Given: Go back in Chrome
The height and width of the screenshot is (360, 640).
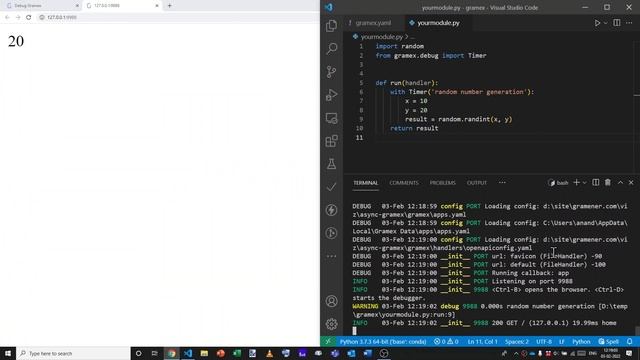Looking at the screenshot, I should [7, 17].
